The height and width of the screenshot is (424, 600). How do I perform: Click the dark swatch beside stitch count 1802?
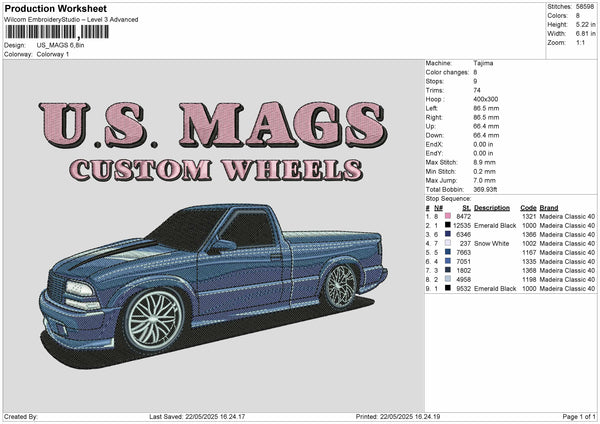tap(448, 271)
